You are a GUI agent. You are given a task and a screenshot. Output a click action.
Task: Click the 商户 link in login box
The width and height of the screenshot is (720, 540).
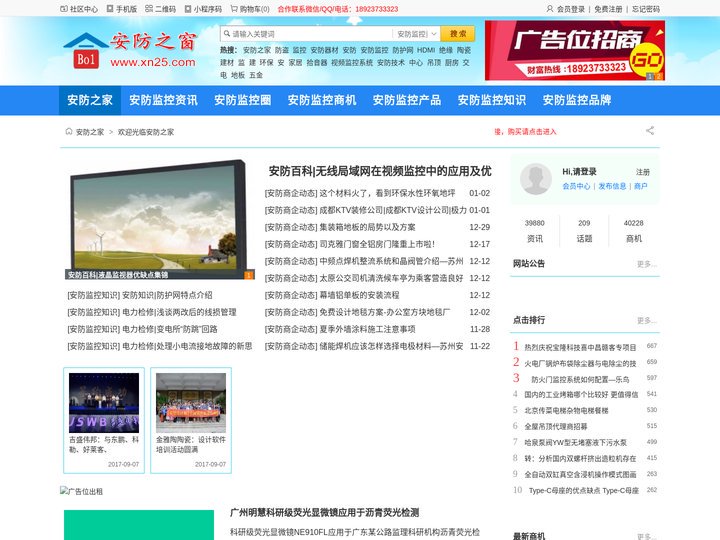641,186
